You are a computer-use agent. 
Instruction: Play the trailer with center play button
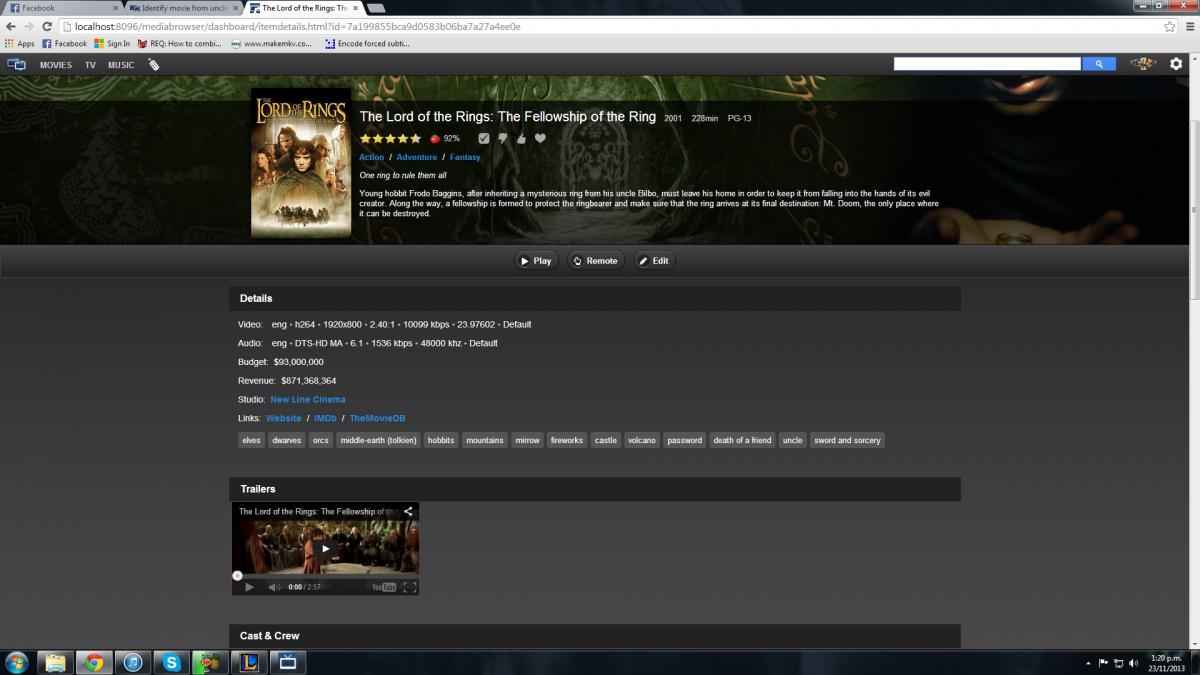pos(325,548)
